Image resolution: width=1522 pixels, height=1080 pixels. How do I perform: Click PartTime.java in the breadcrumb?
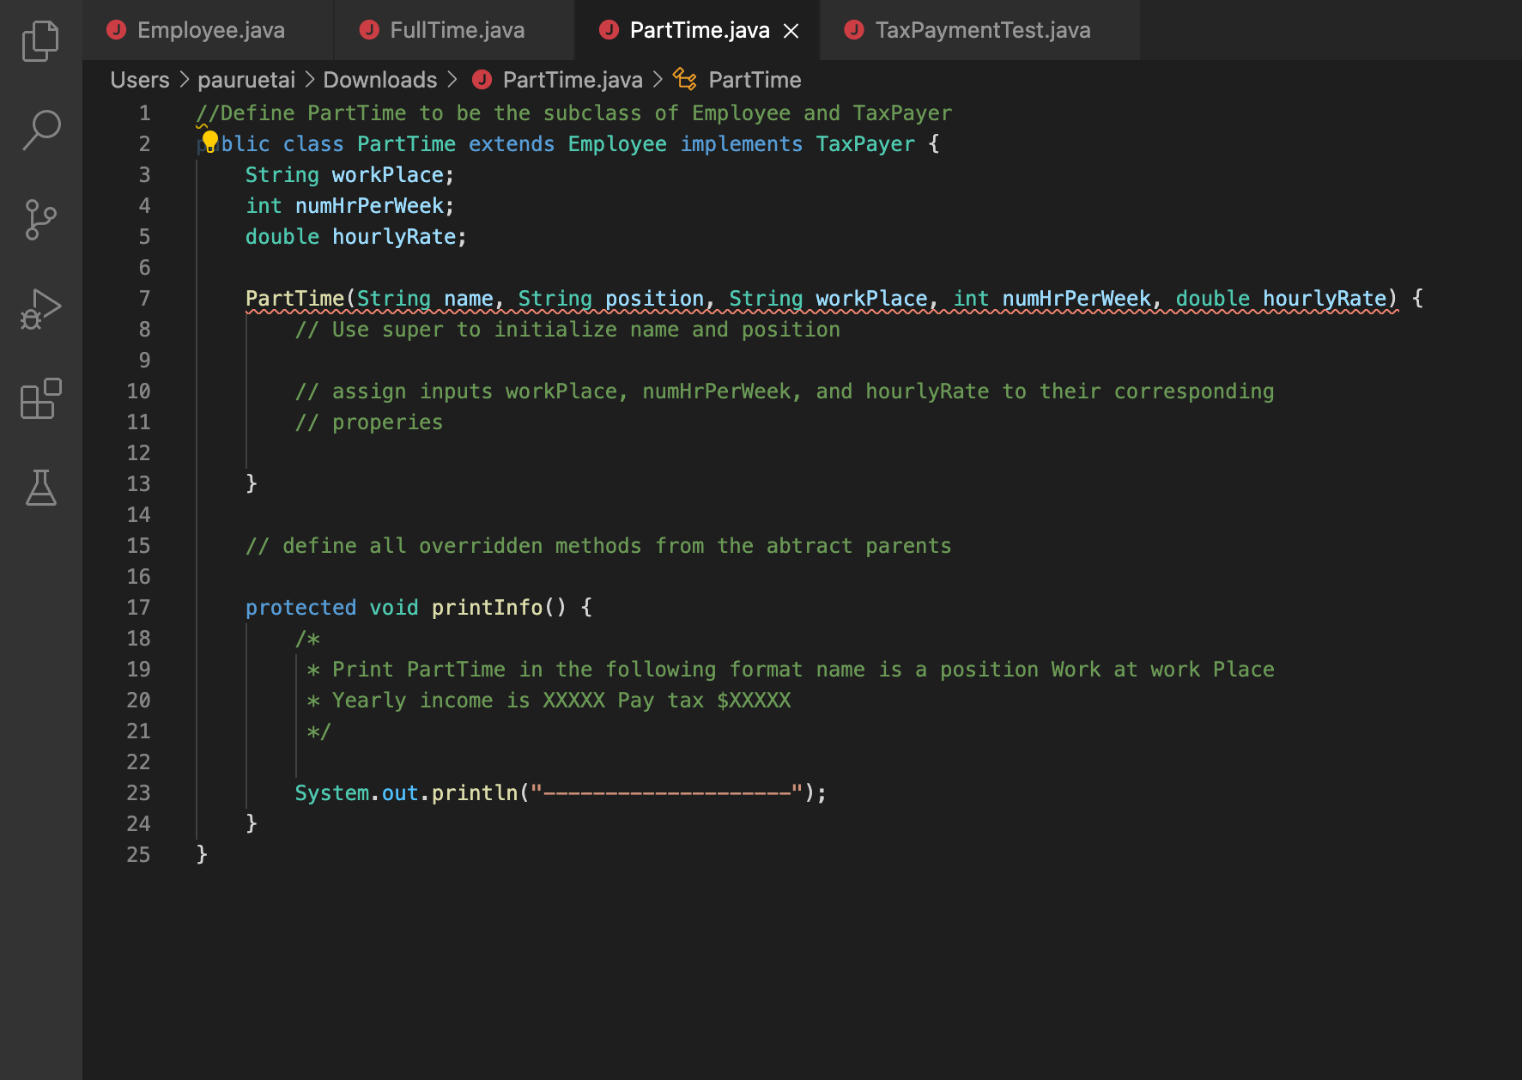coord(573,80)
